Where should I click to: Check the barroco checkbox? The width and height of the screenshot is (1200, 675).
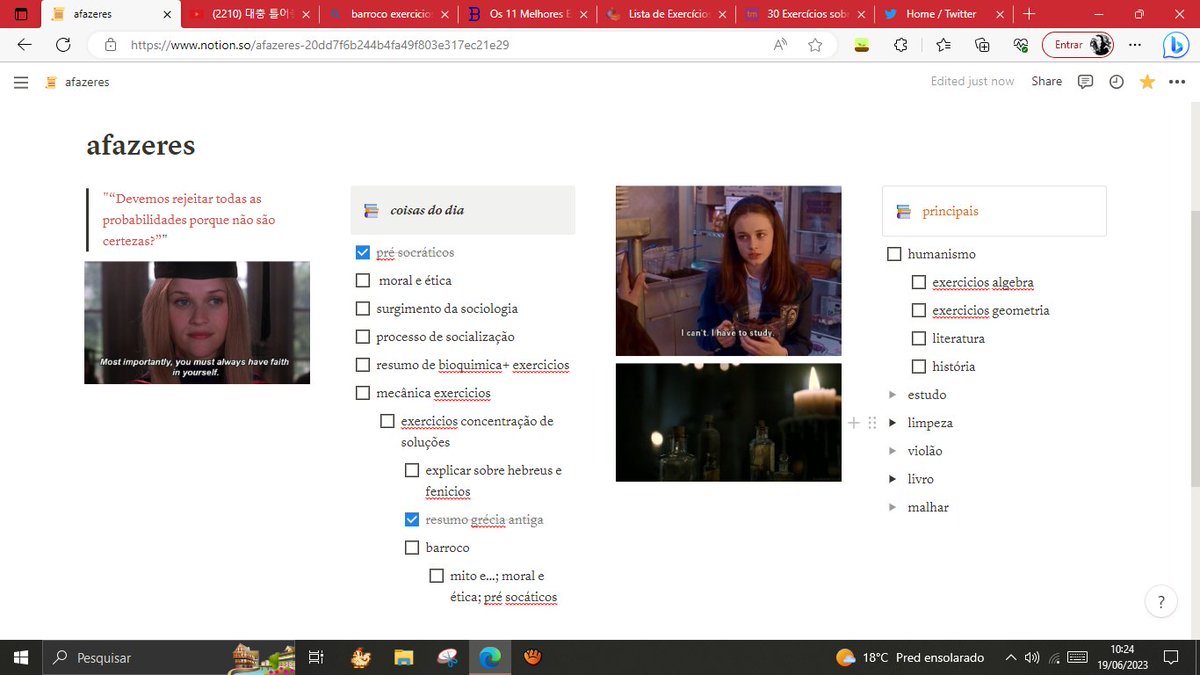pos(412,548)
